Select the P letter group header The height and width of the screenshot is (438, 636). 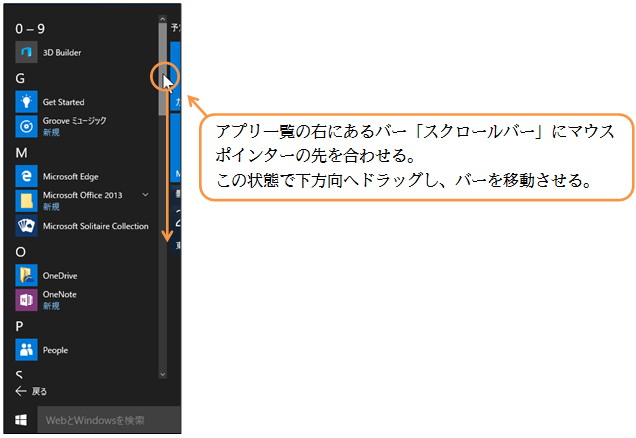[x=20, y=326]
